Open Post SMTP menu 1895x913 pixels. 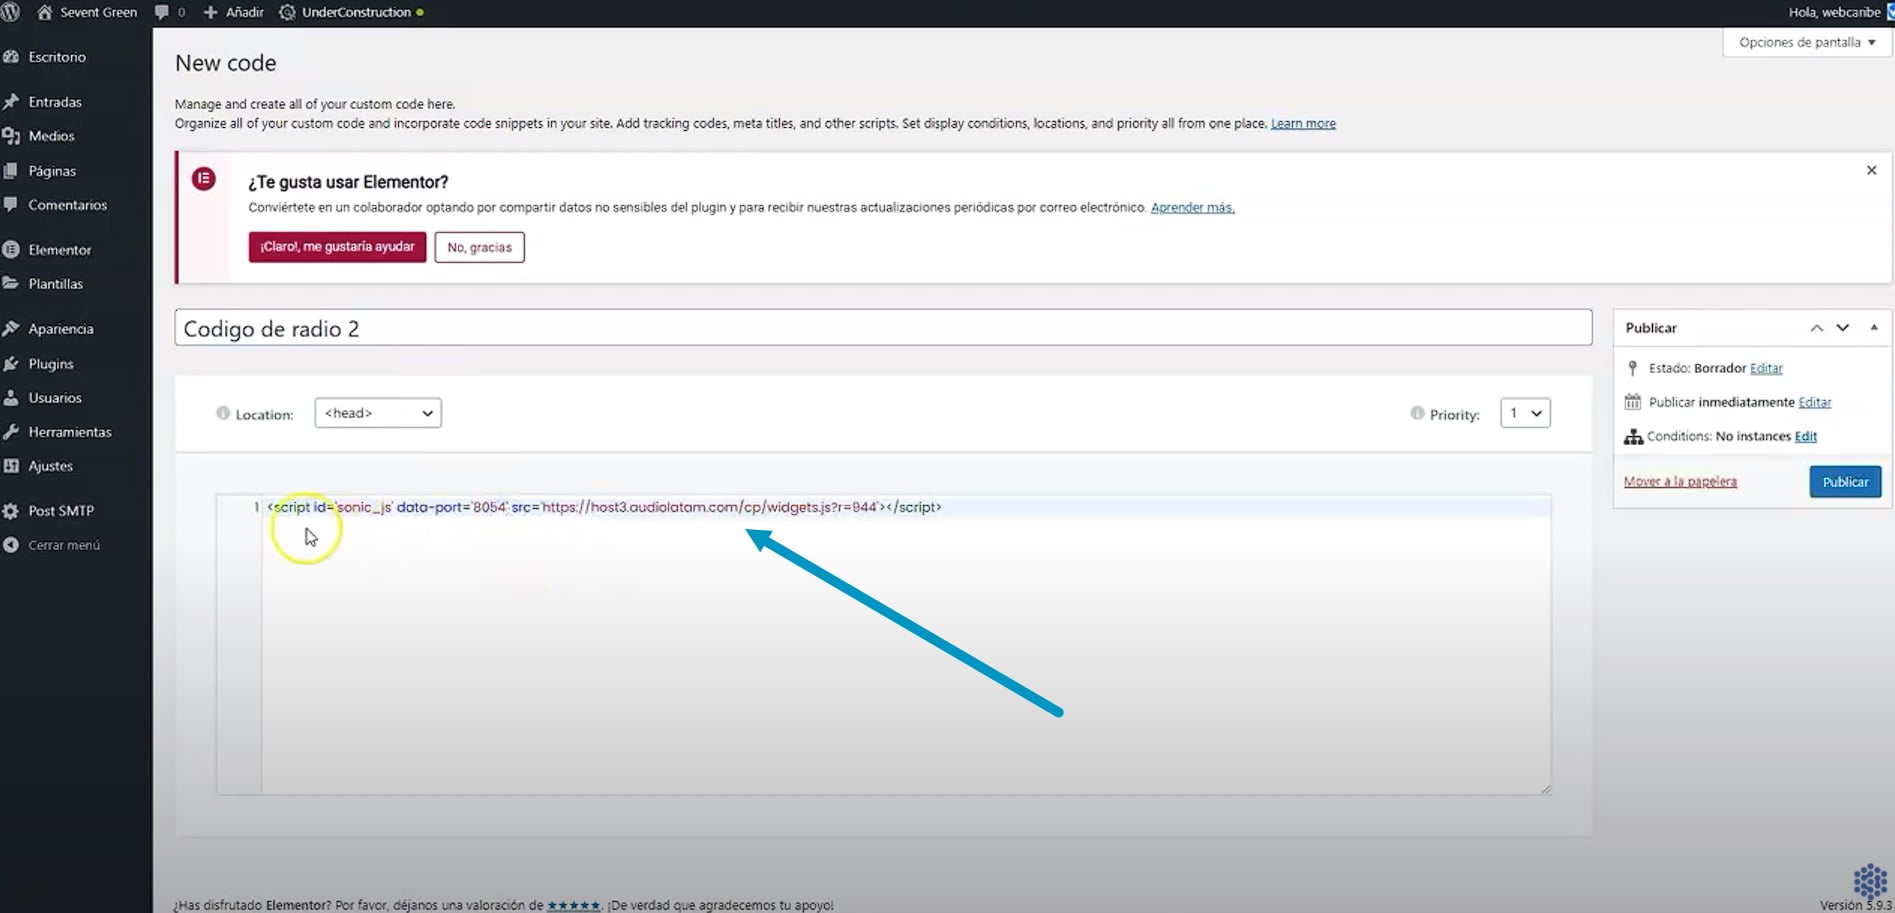tap(61, 511)
